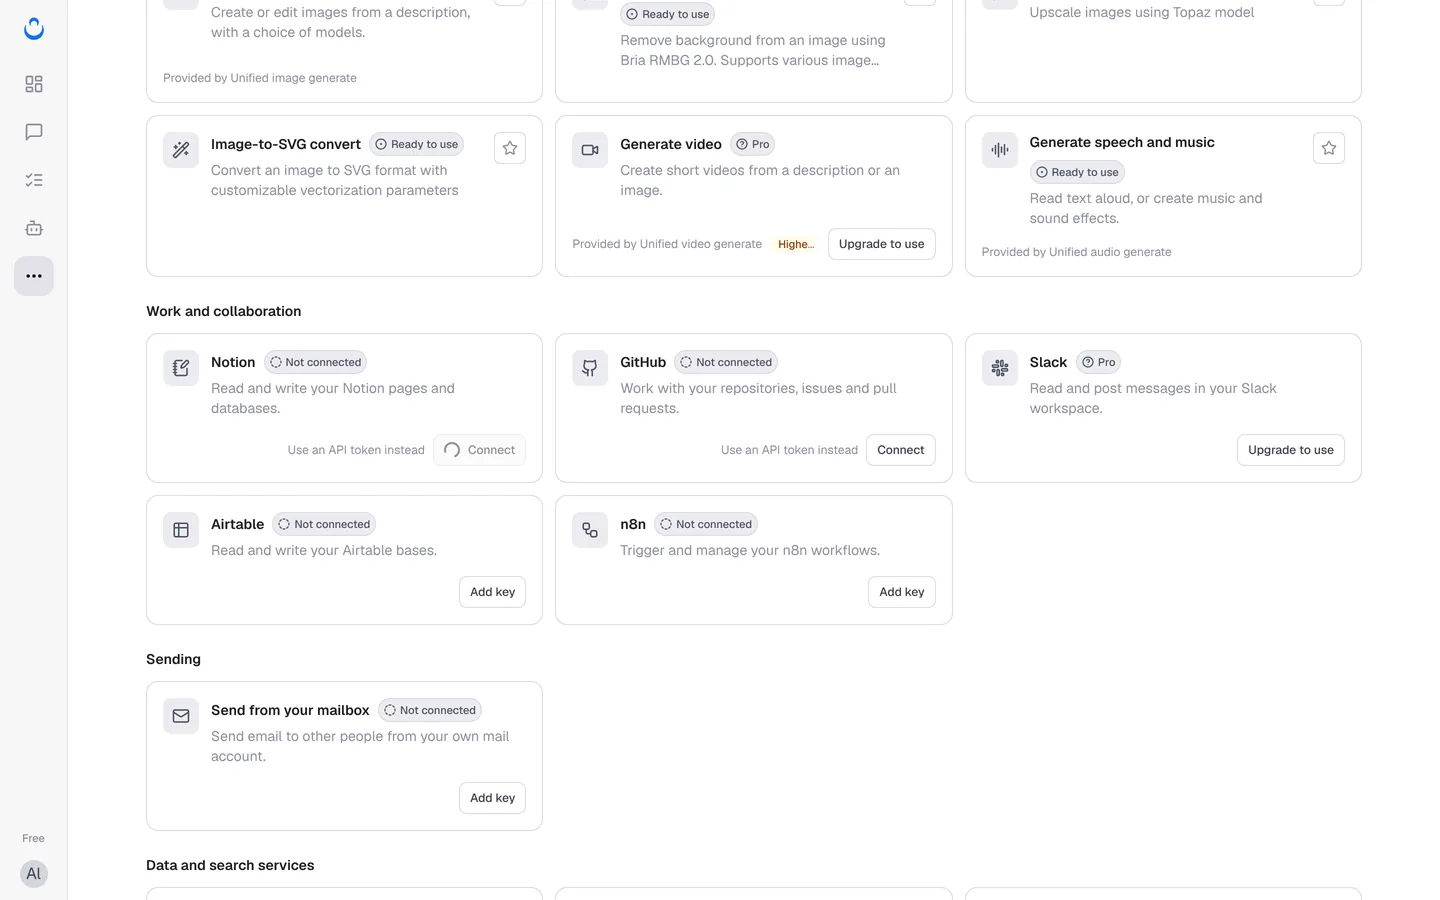Screen dimensions: 1440x900
Task: Click the AI user avatar
Action: 34,874
